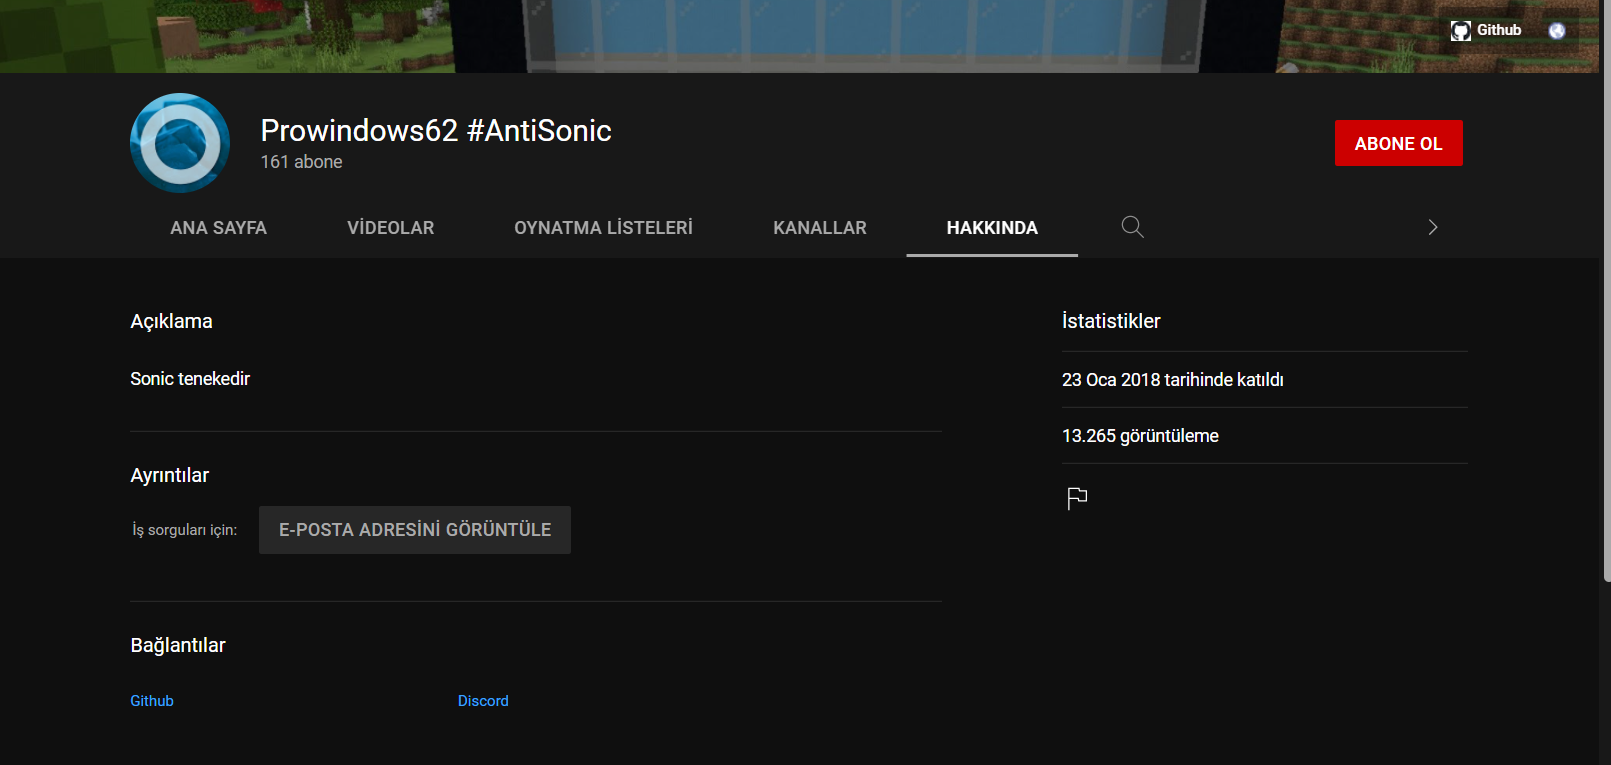Viewport: 1611px width, 765px height.
Task: Go to the KANALLAR tab
Action: (x=820, y=228)
